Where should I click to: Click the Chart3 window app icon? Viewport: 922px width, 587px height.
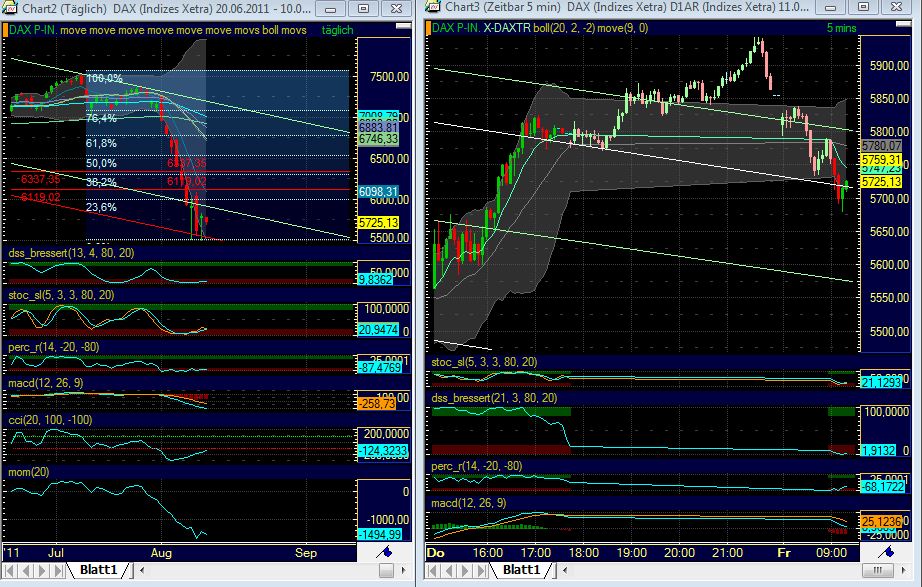click(x=432, y=7)
